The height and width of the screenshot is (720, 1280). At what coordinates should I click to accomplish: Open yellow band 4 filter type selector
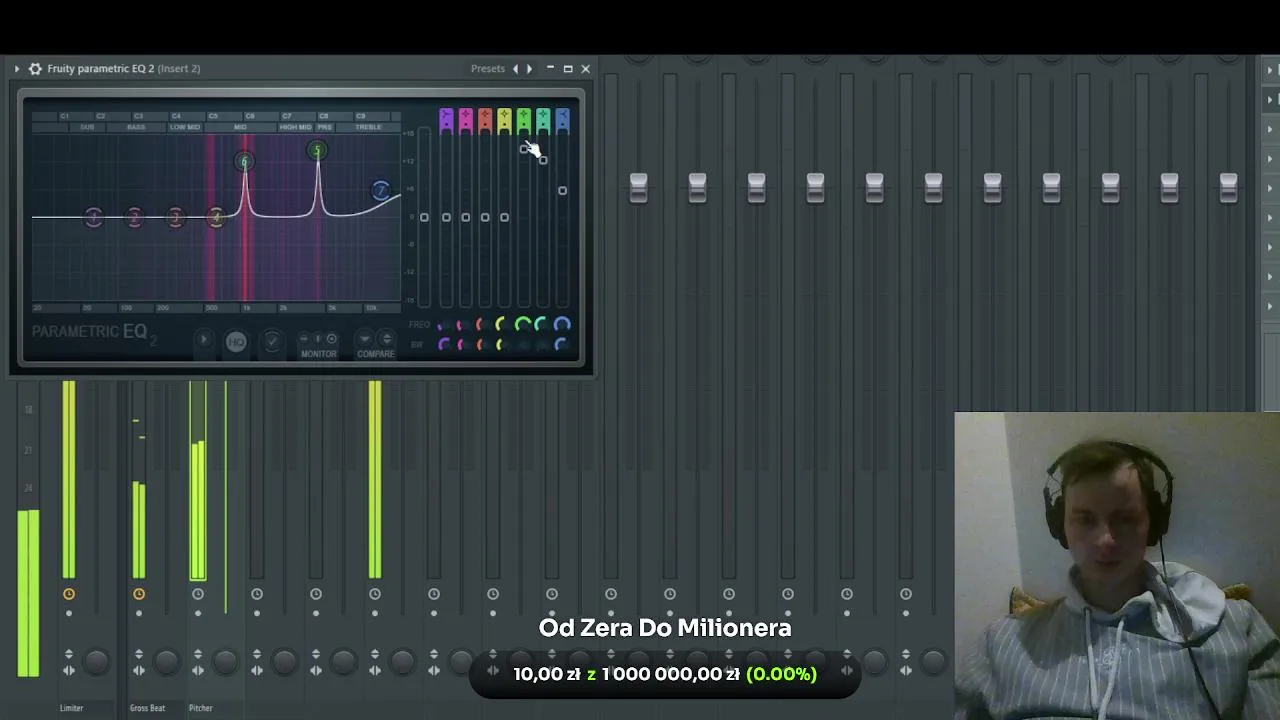tap(504, 121)
